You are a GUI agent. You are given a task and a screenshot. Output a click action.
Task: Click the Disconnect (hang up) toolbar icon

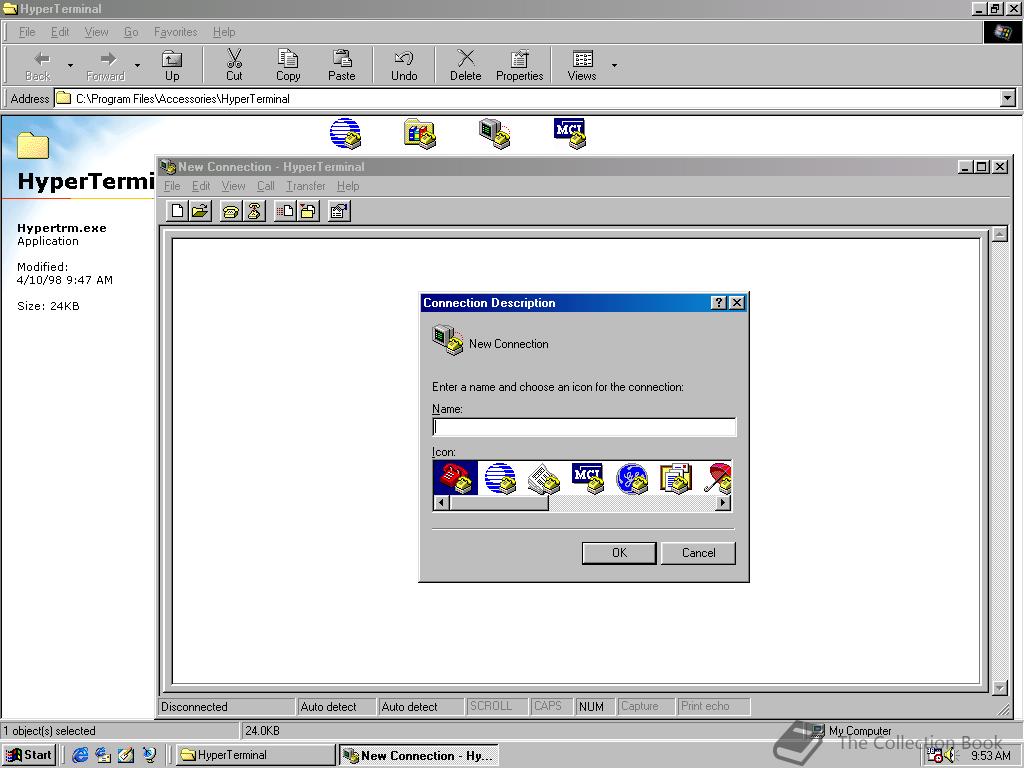254,211
